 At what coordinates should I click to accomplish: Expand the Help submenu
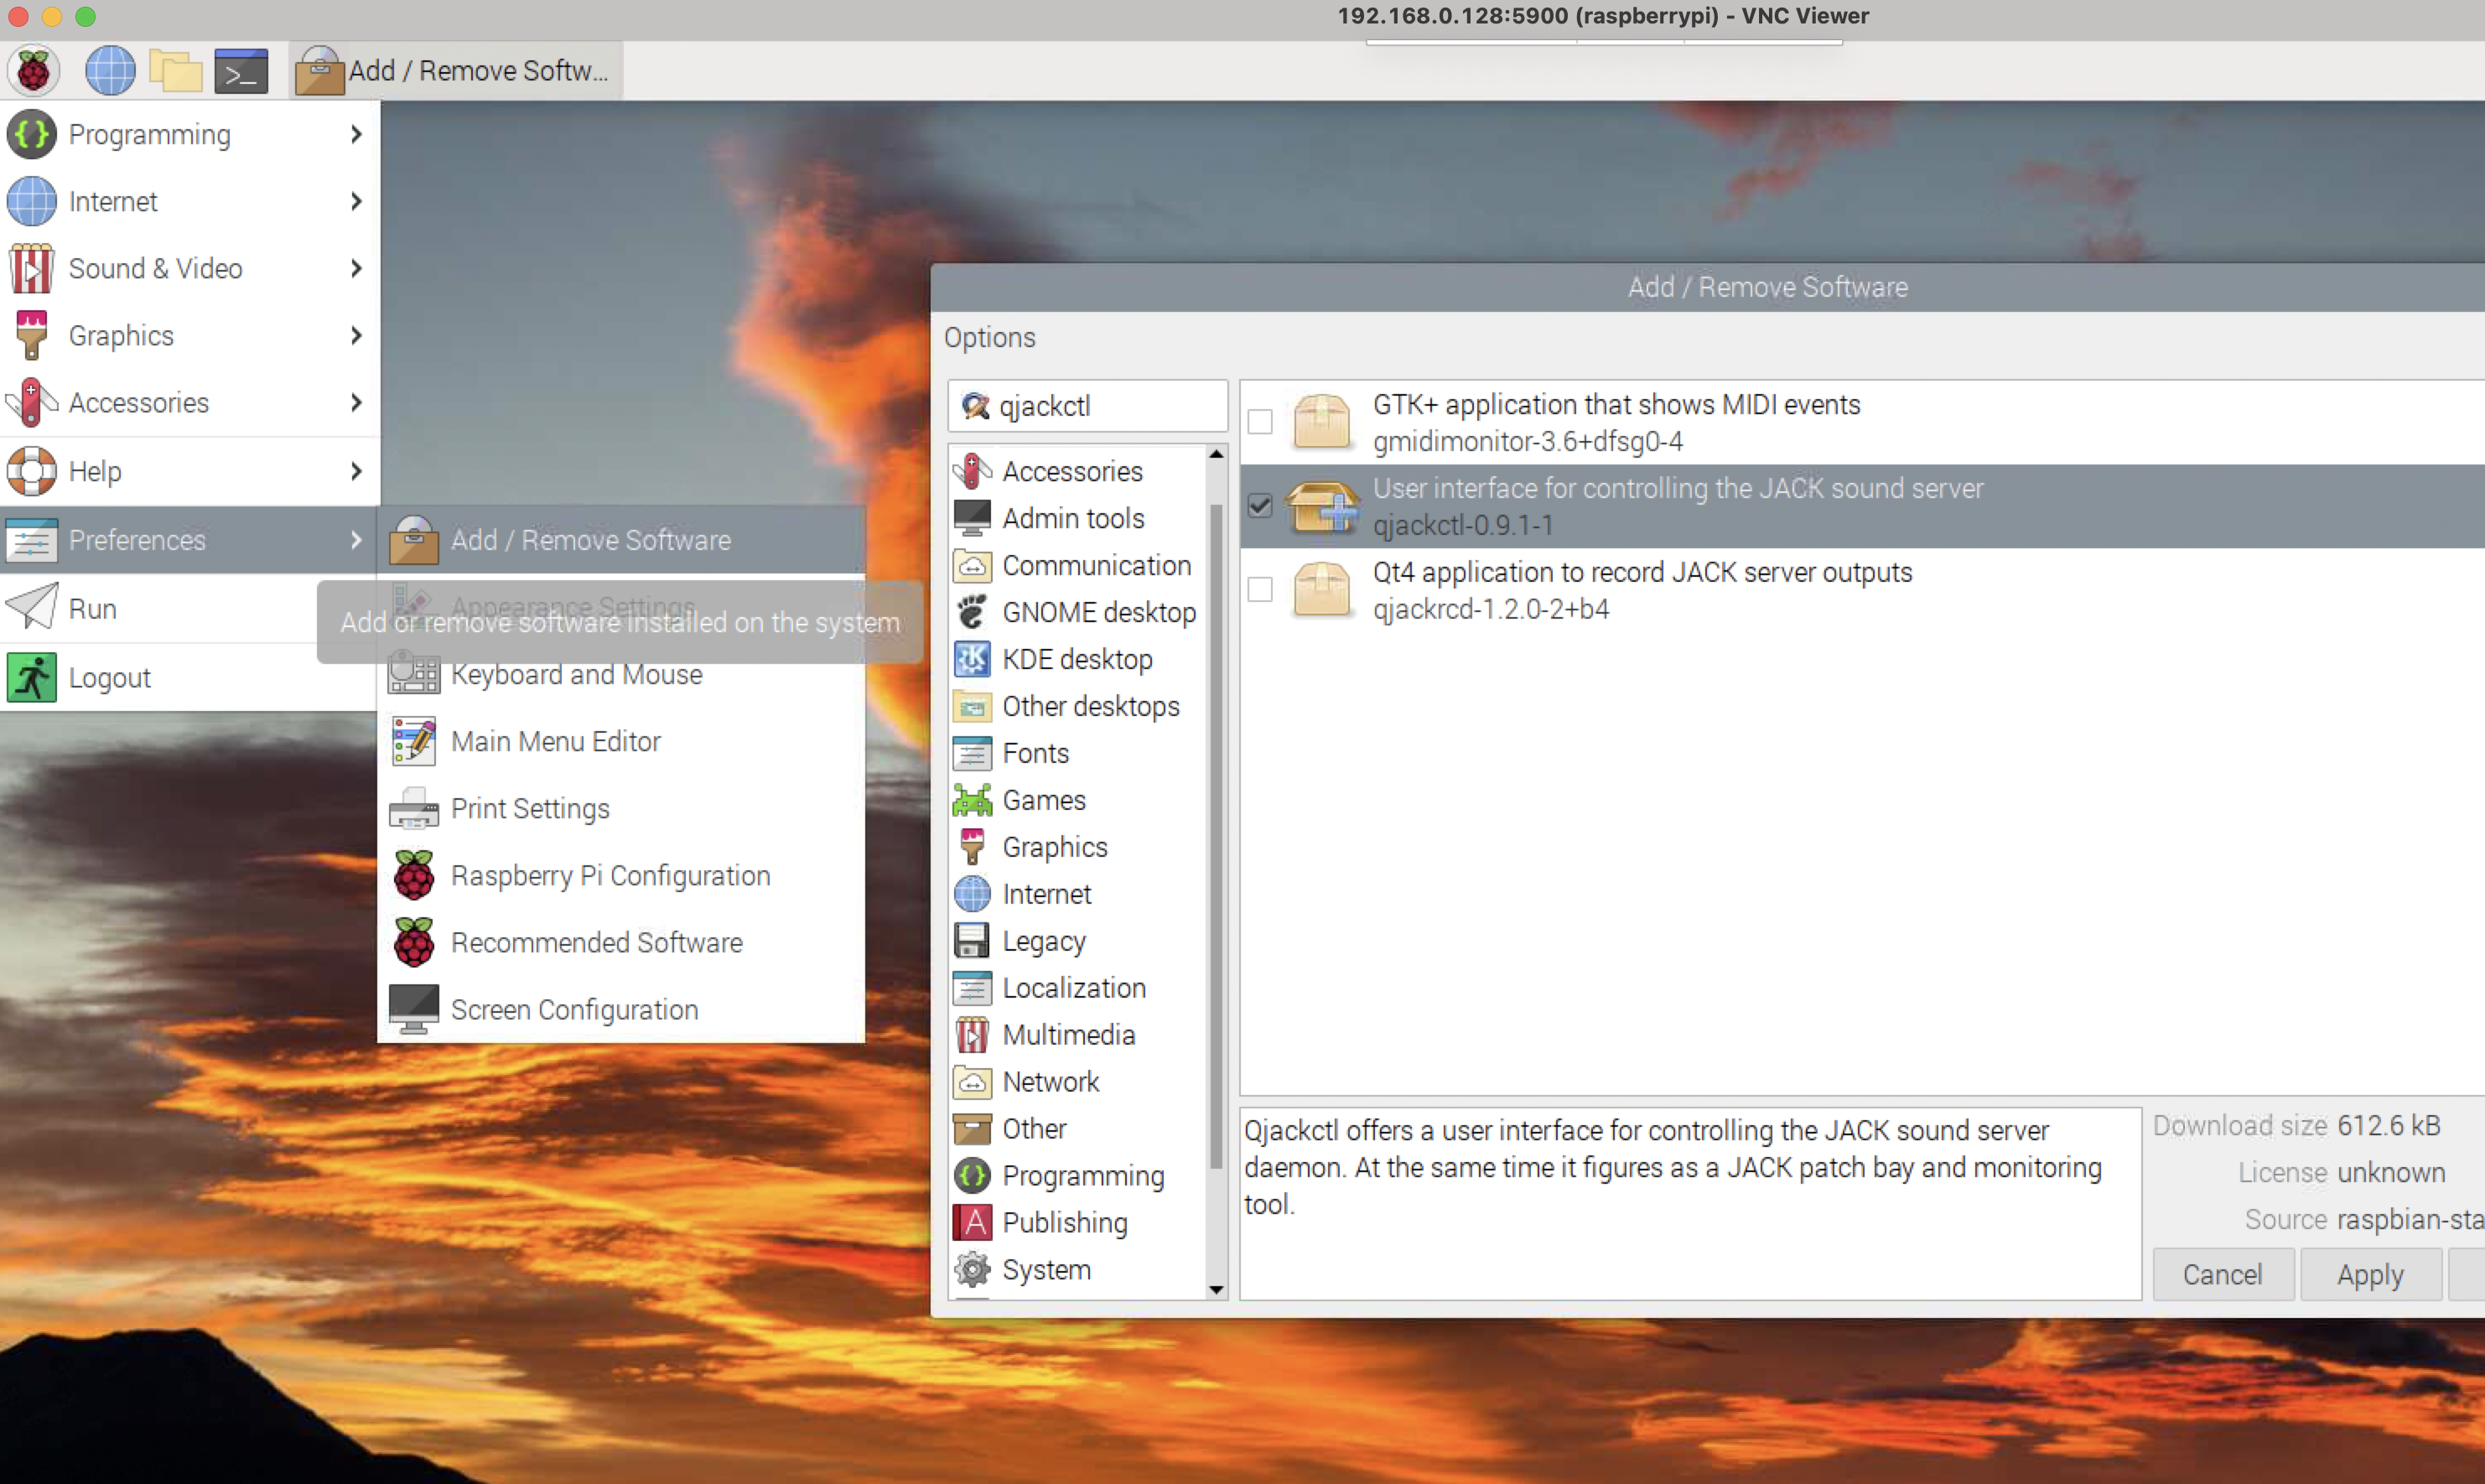coord(190,471)
